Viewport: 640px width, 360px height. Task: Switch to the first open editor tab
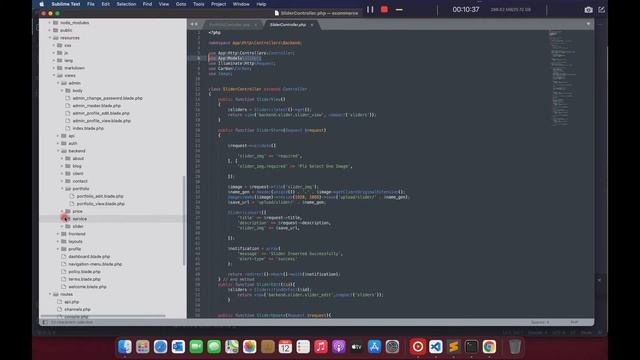coord(230,24)
